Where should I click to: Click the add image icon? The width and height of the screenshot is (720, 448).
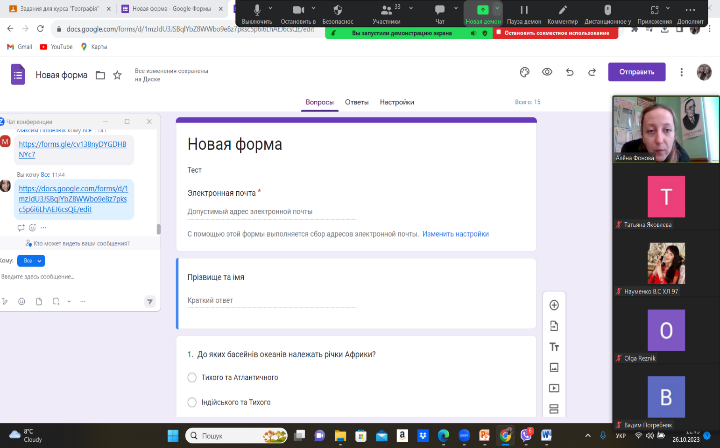pyautogui.click(x=554, y=367)
